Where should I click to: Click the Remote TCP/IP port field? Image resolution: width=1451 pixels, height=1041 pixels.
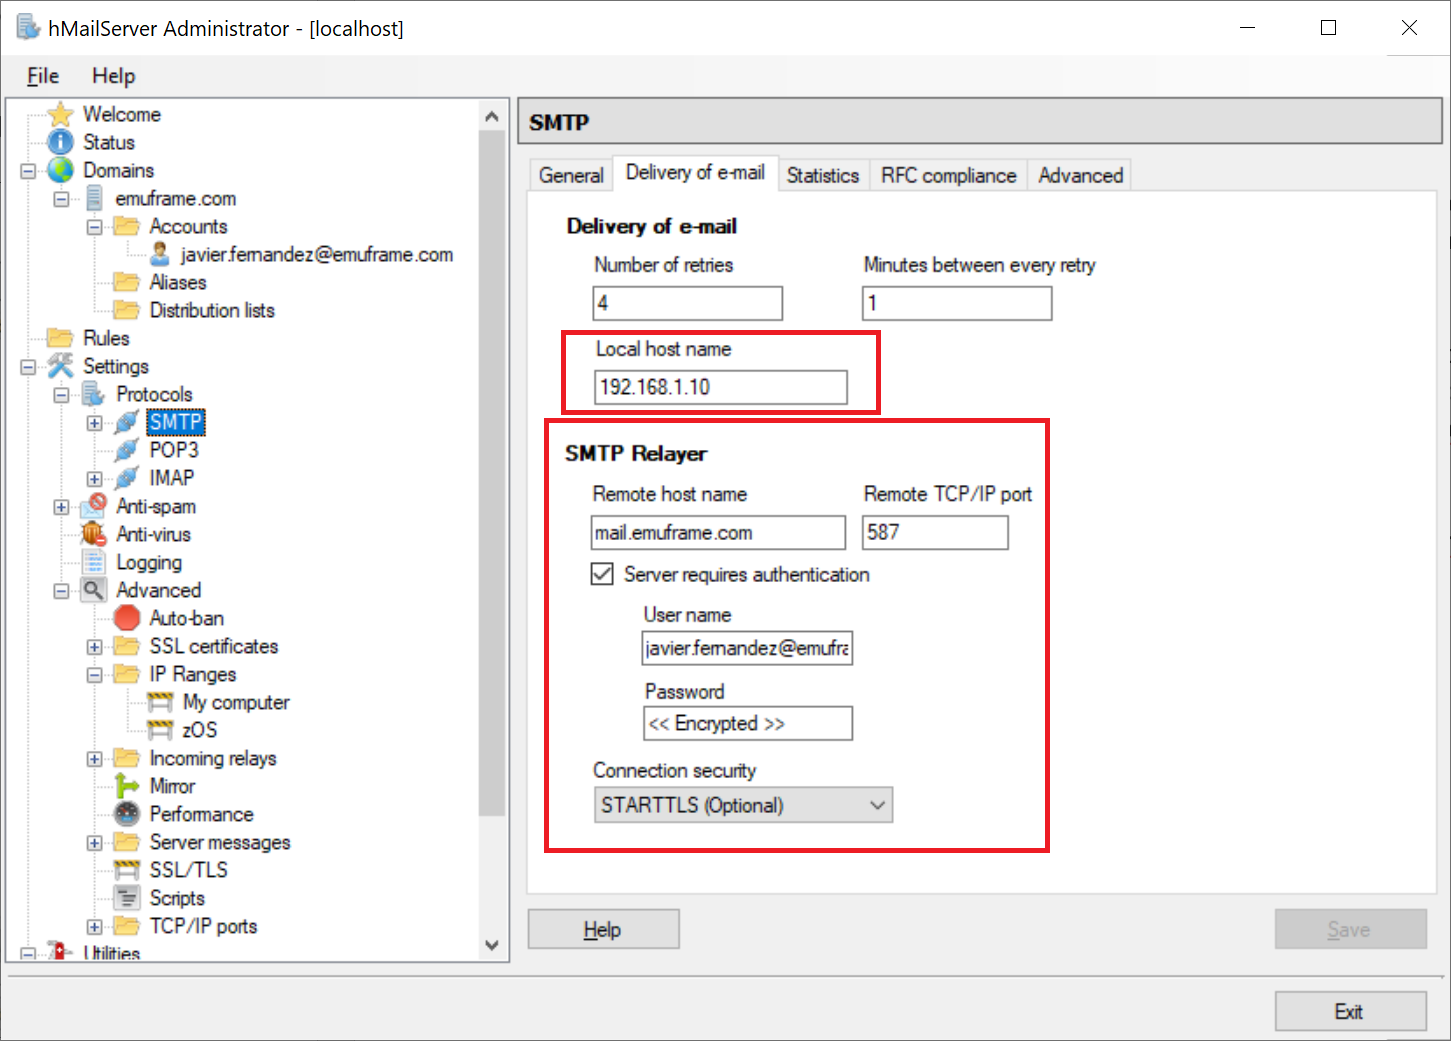pyautogui.click(x=935, y=533)
